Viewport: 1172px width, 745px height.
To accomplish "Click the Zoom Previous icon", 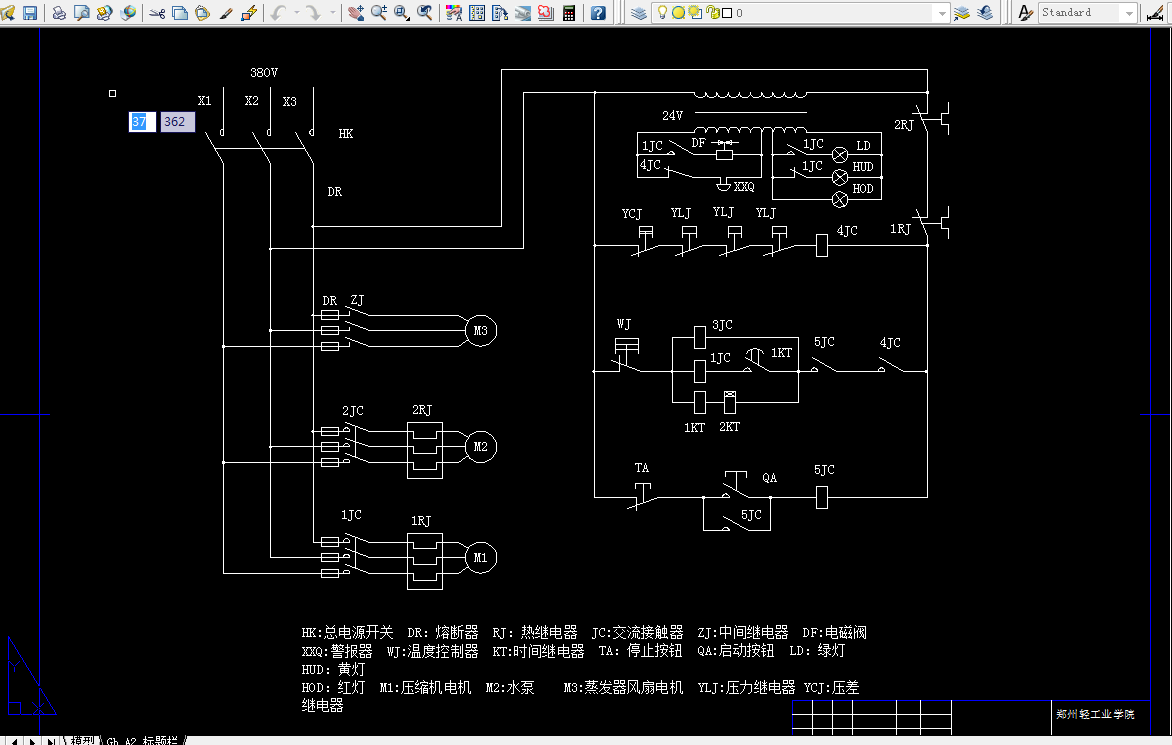I will pos(425,13).
